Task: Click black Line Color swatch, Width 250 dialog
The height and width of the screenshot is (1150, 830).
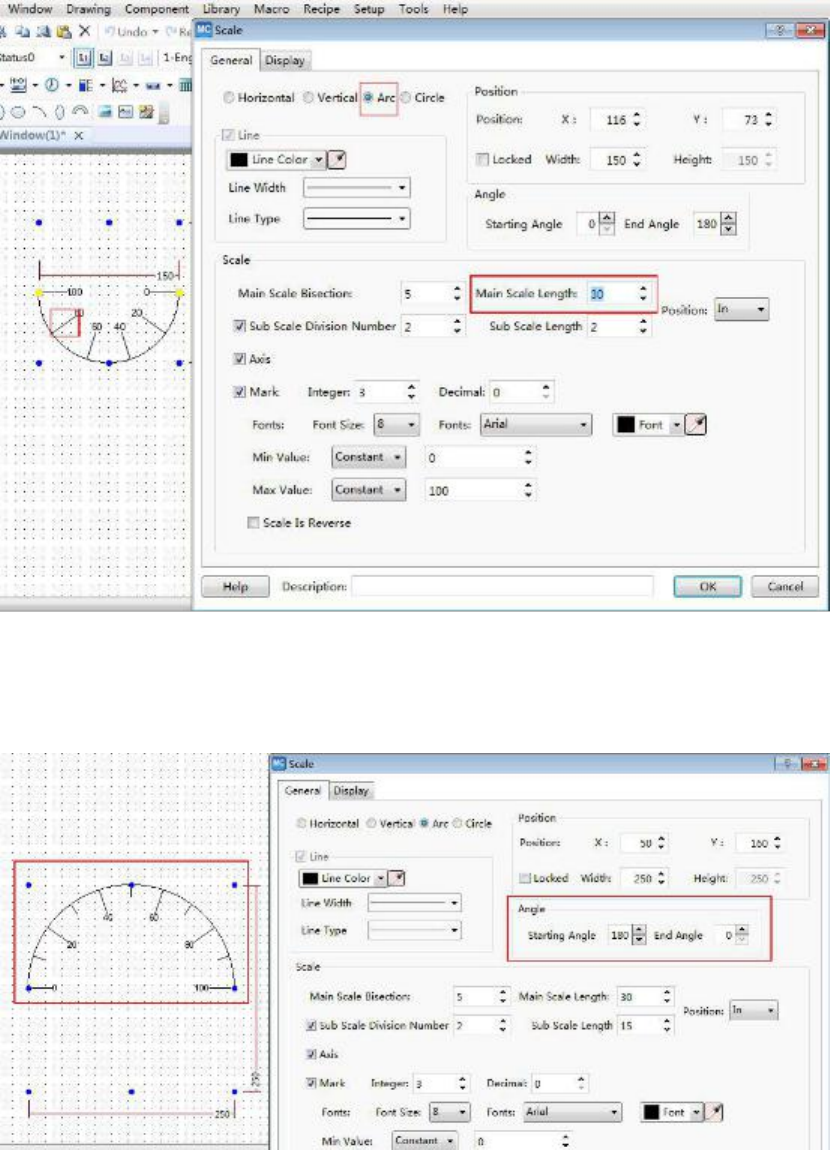Action: [x=310, y=878]
